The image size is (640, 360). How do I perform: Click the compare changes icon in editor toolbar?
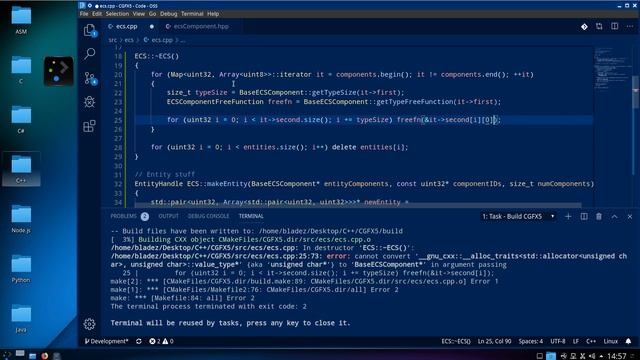[x=599, y=27]
